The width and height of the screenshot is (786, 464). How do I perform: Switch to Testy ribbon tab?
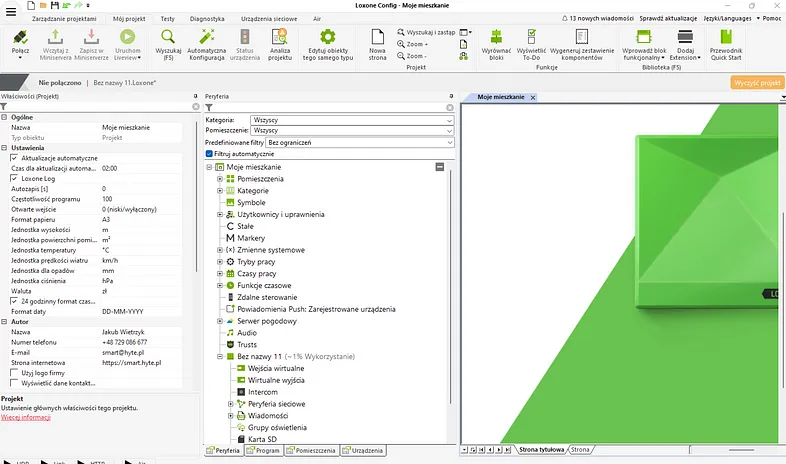[167, 19]
